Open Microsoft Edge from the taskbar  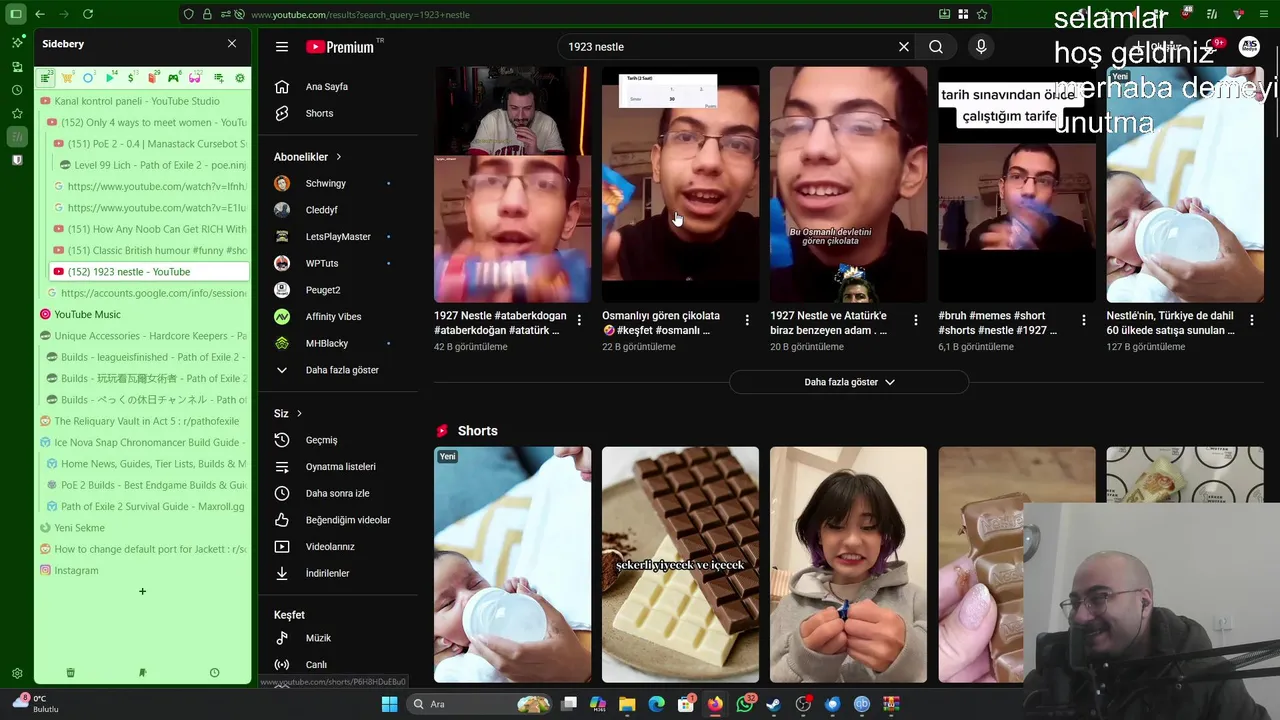(657, 704)
